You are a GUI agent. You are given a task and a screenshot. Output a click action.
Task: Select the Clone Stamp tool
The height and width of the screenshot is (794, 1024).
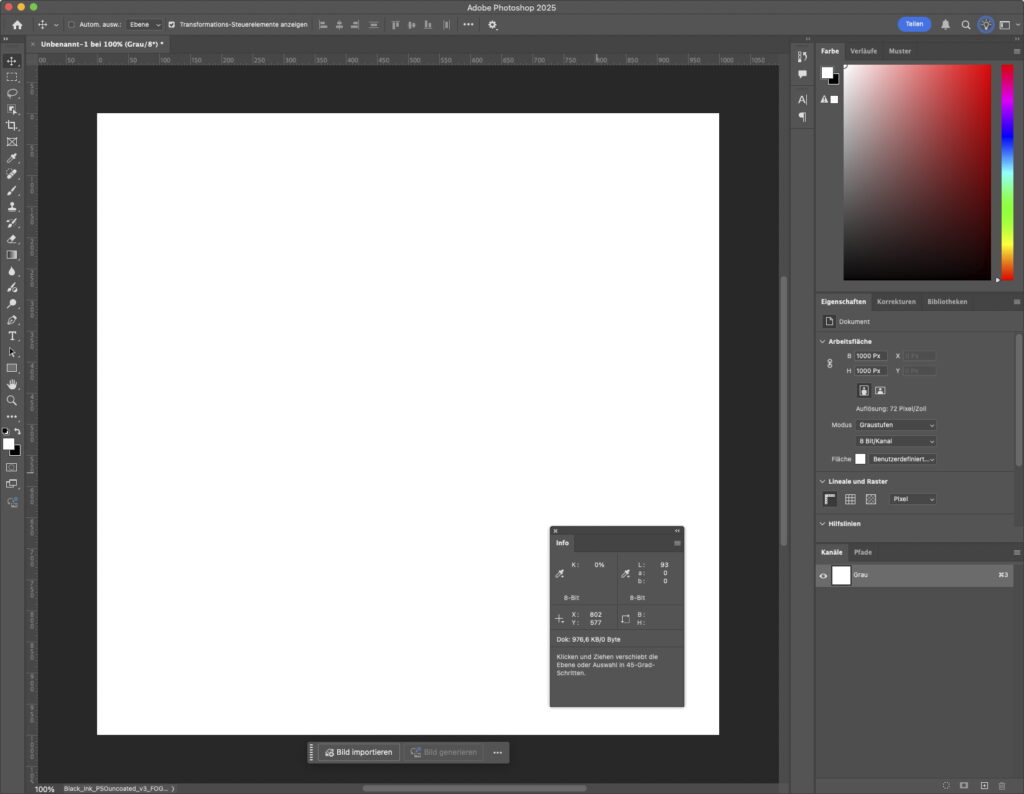tap(12, 206)
